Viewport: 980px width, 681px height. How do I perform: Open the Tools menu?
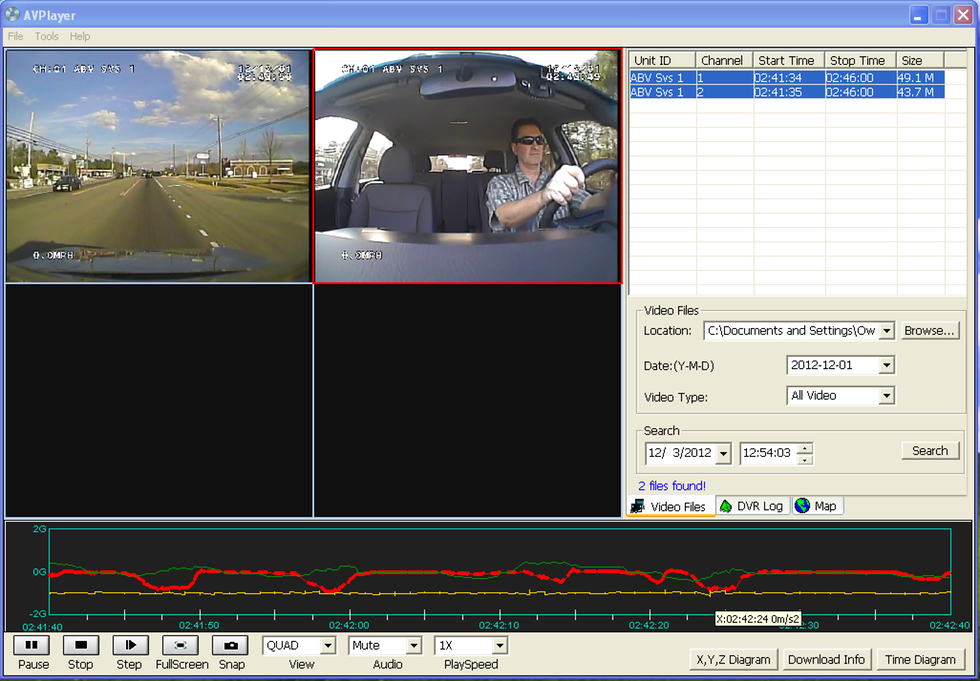(x=47, y=36)
